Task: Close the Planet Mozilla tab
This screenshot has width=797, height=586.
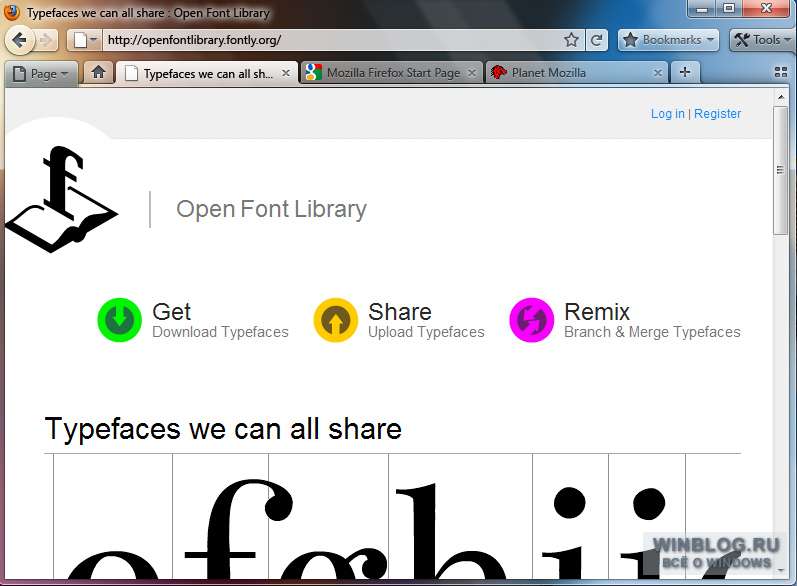Action: pos(658,73)
